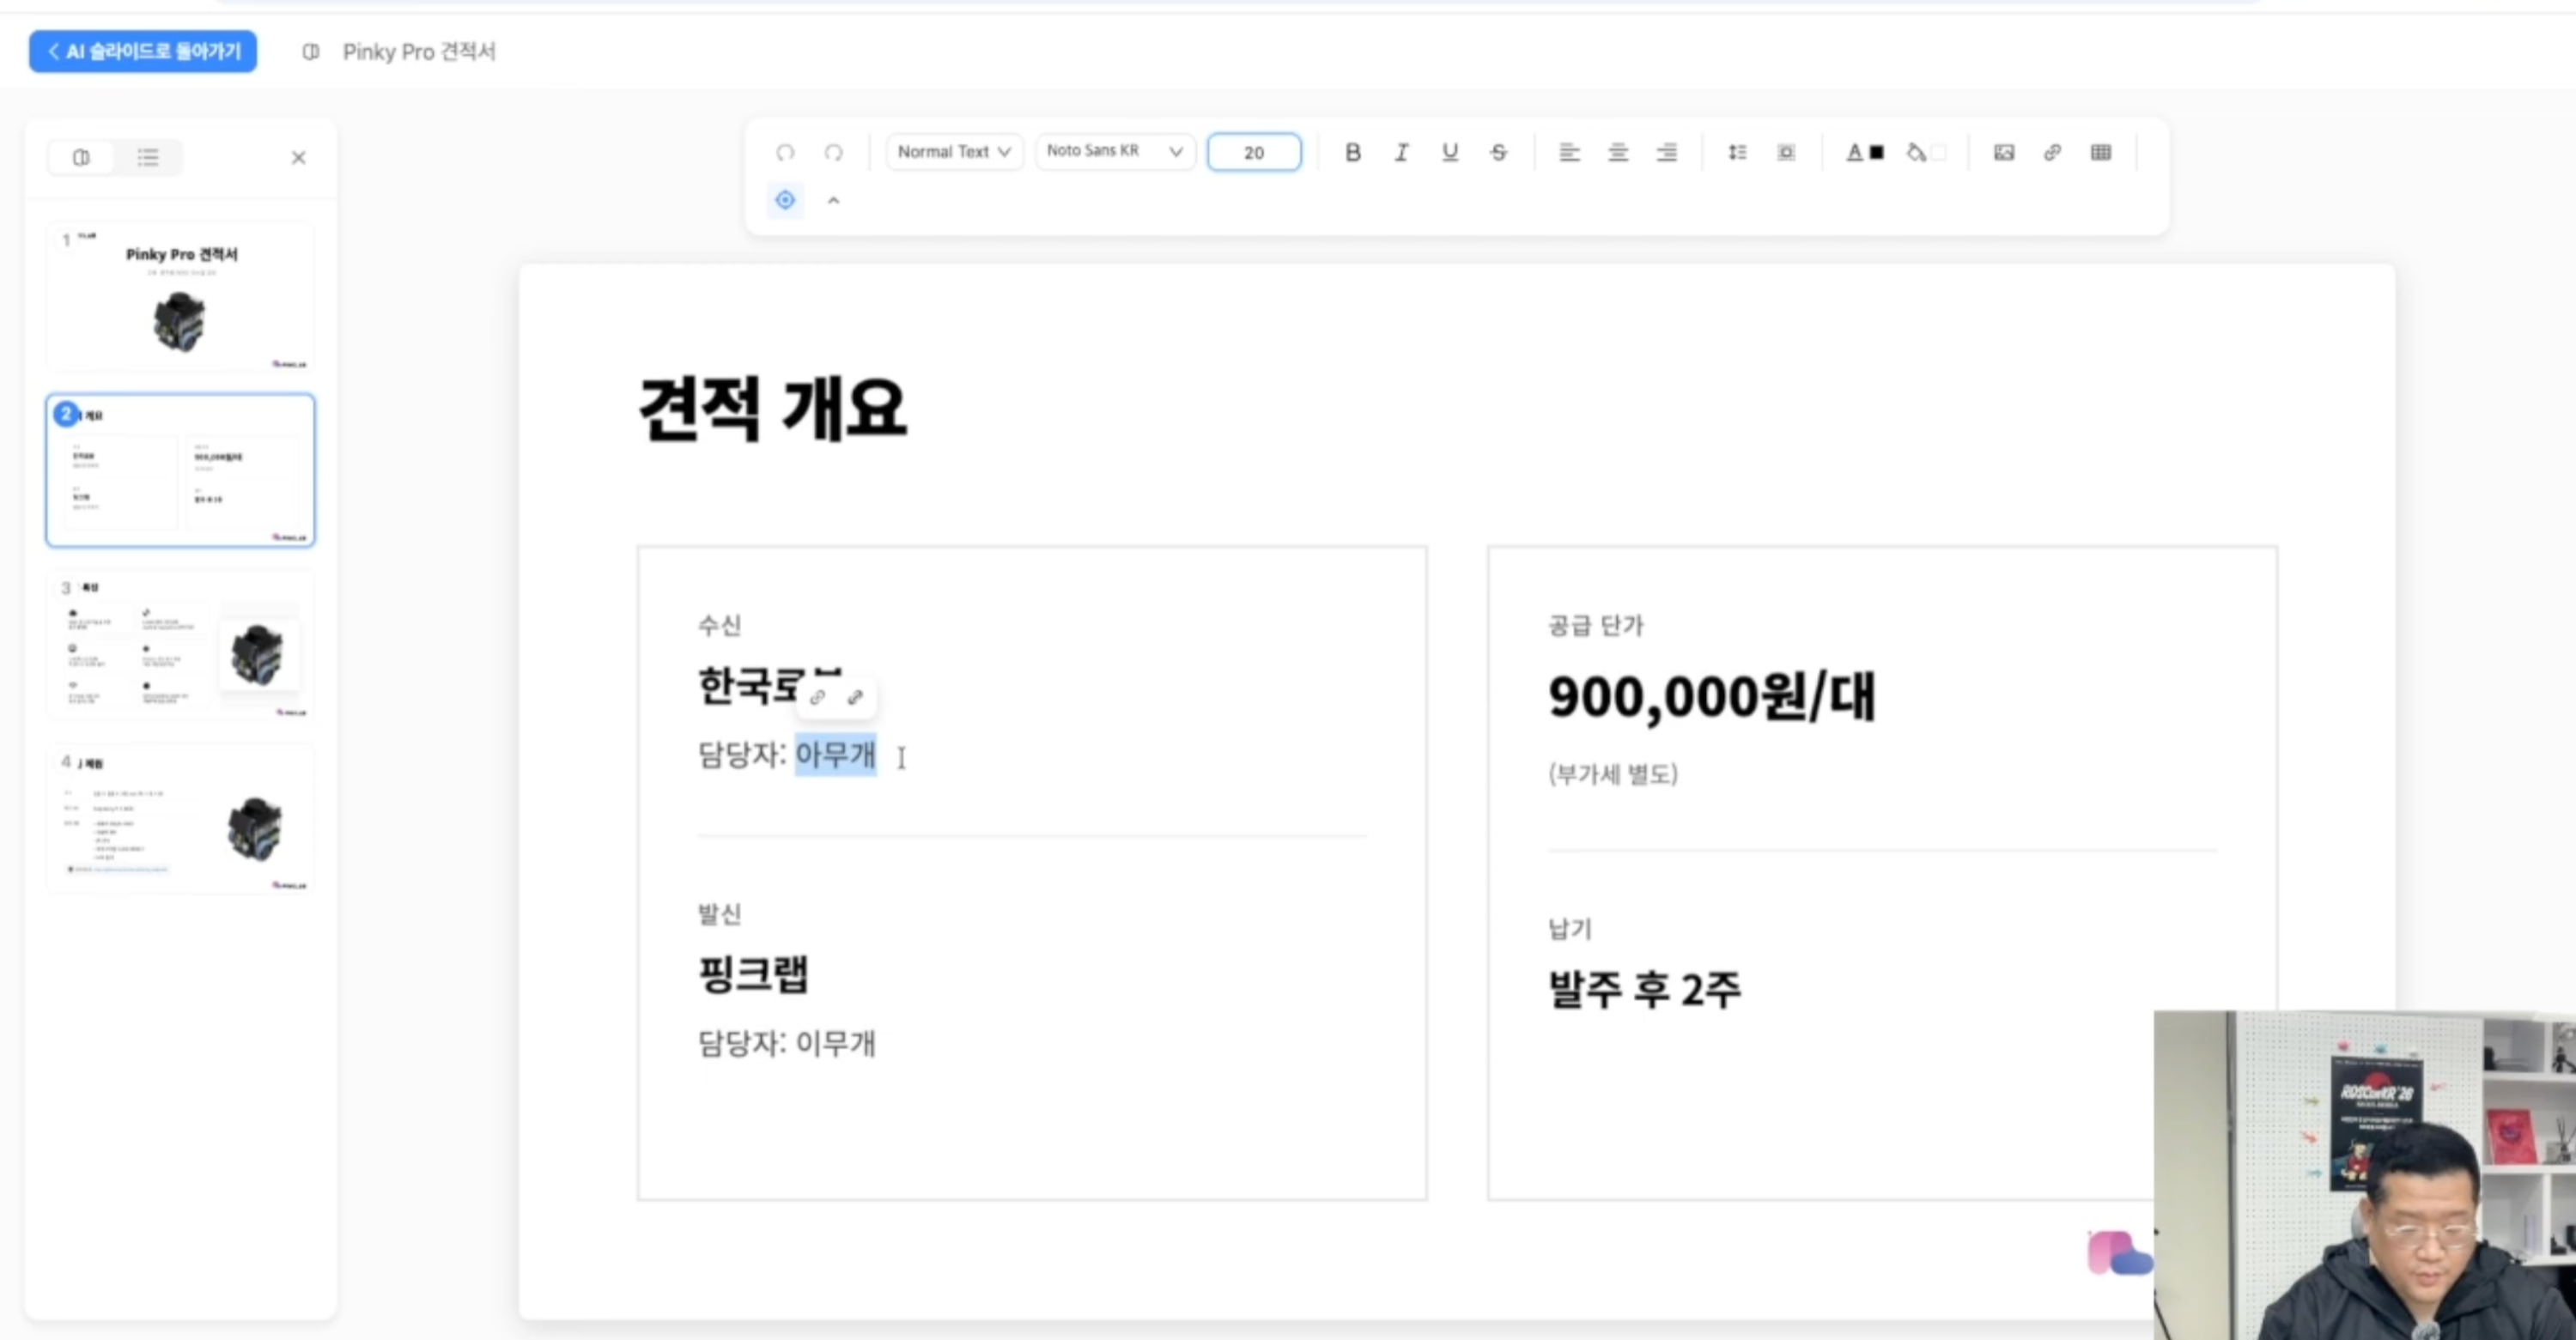Open the line spacing tool
Viewport: 2576px width, 1340px height.
pyautogui.click(x=1737, y=152)
